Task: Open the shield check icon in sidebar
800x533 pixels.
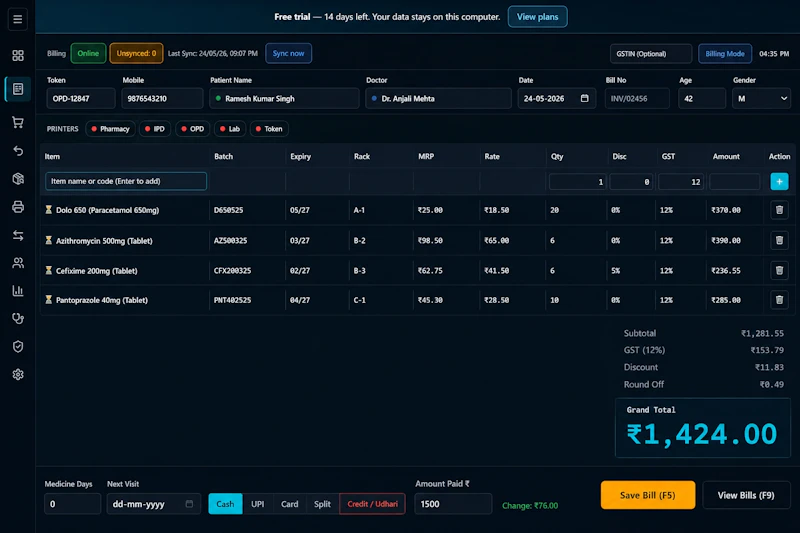Action: pyautogui.click(x=18, y=347)
